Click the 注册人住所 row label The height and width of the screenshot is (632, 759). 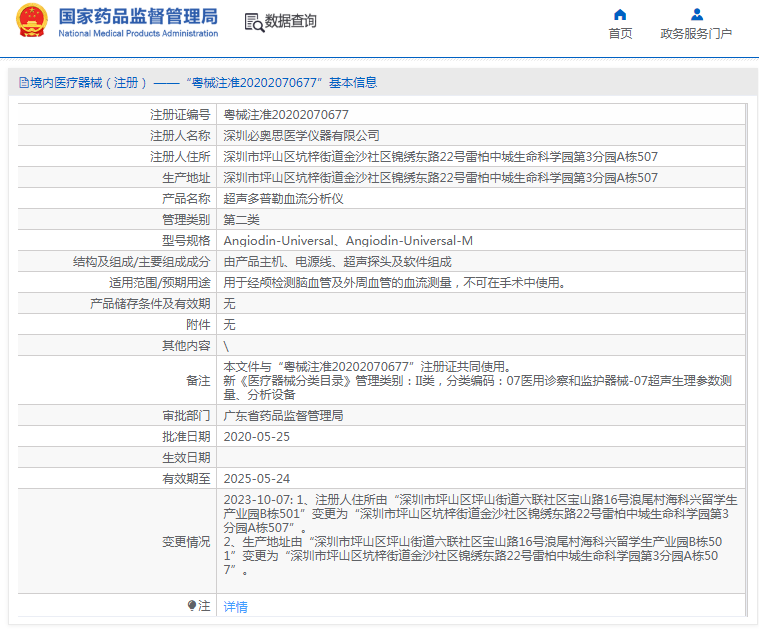[180, 157]
